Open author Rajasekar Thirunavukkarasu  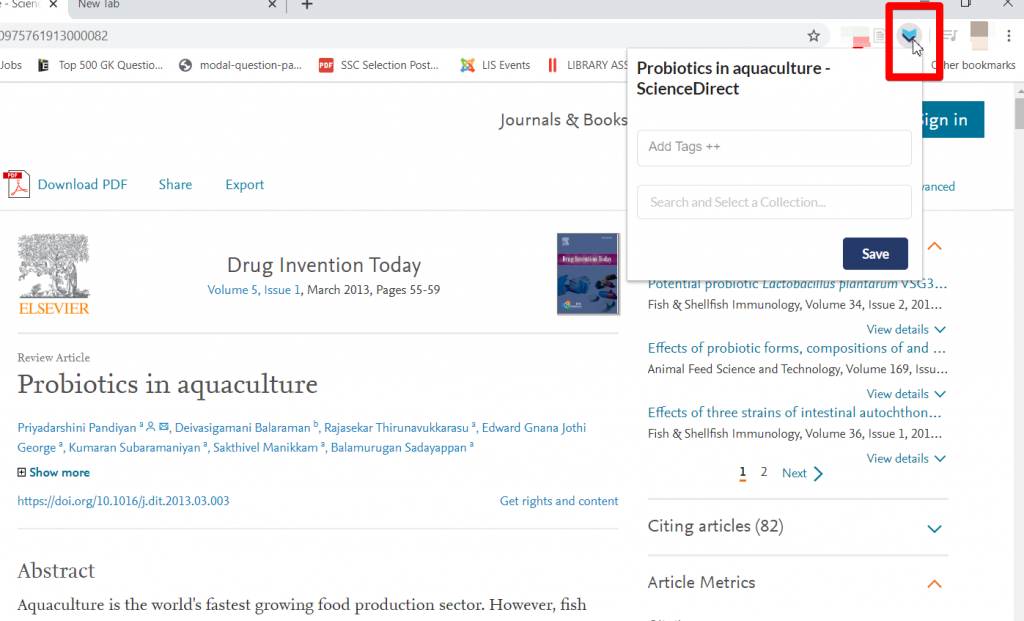click(396, 428)
